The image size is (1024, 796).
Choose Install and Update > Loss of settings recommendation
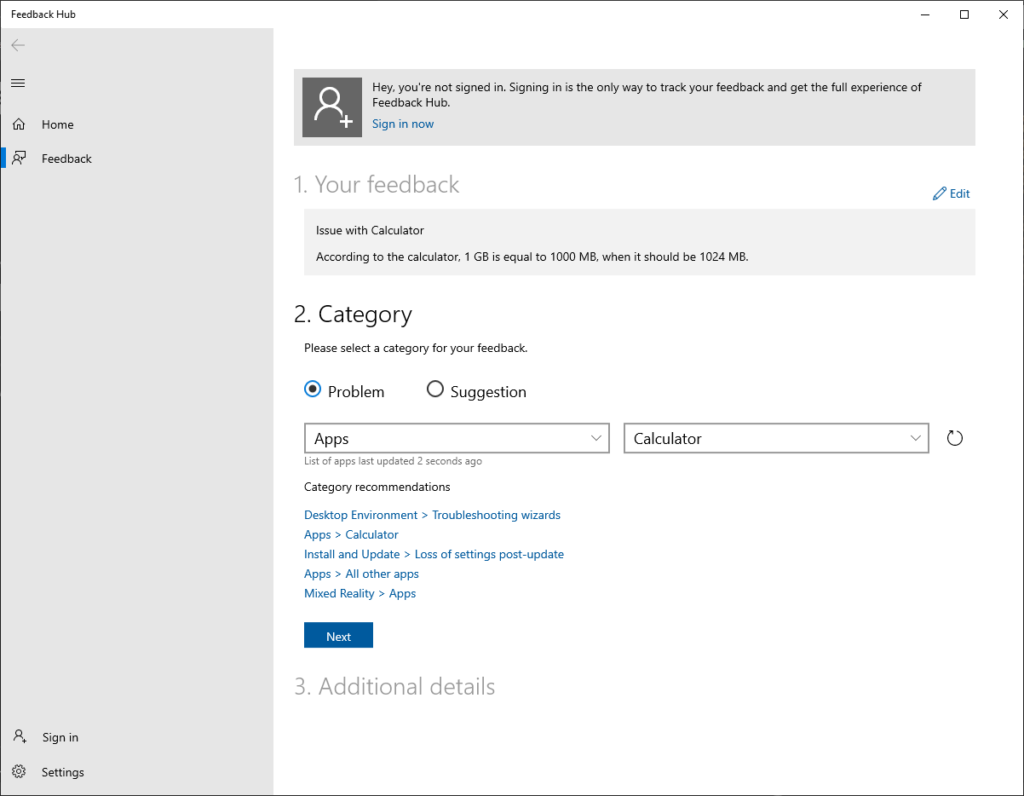click(434, 554)
